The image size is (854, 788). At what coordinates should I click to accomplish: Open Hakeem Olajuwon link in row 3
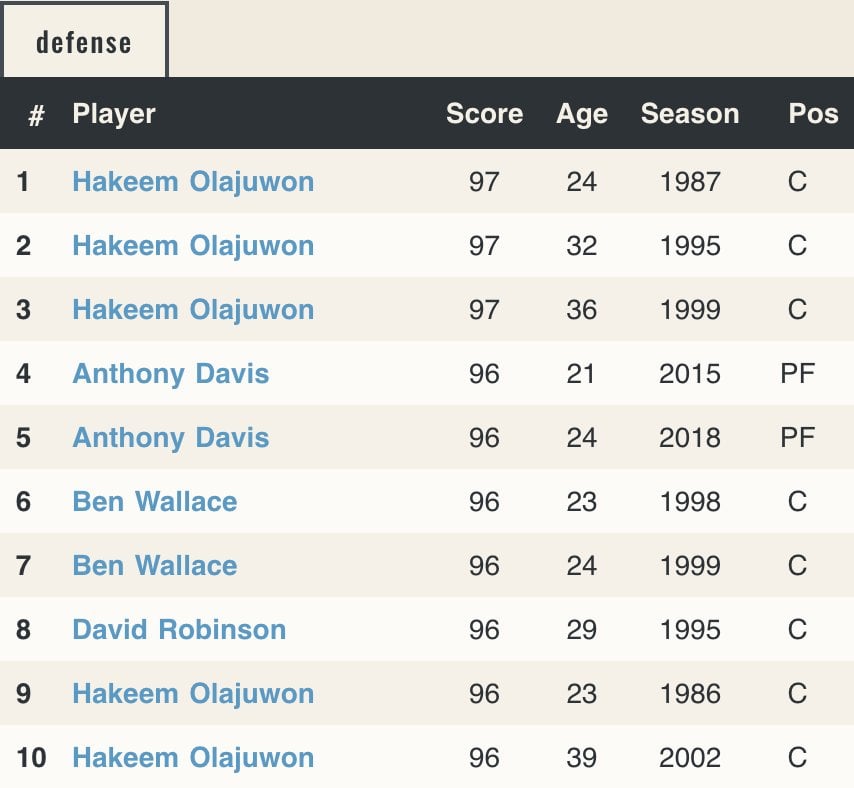point(193,310)
